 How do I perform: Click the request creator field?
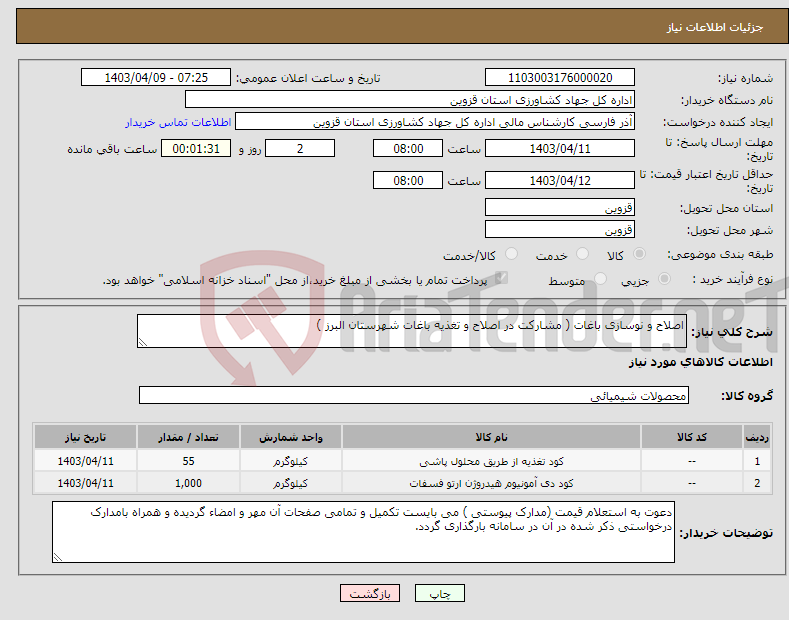[435, 122]
